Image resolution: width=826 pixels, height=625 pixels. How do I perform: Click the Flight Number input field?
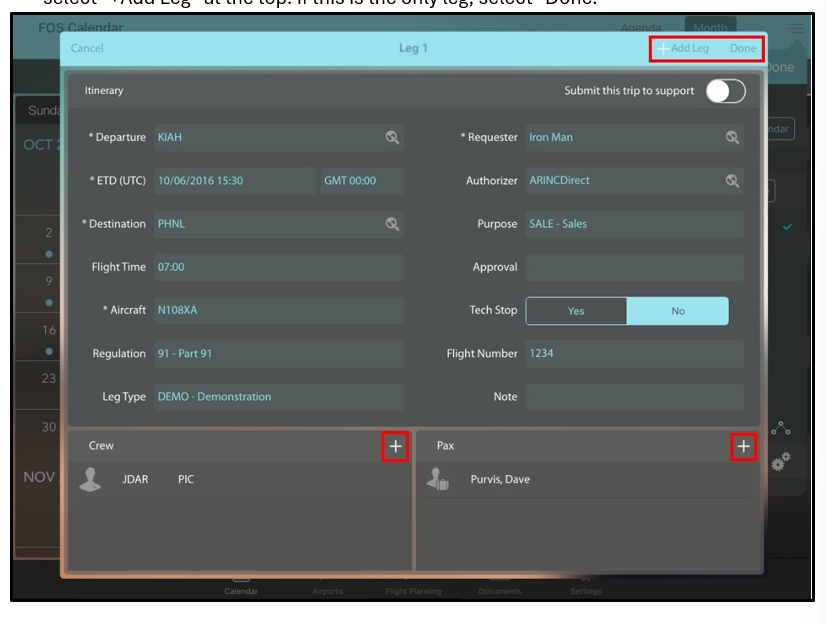(634, 354)
